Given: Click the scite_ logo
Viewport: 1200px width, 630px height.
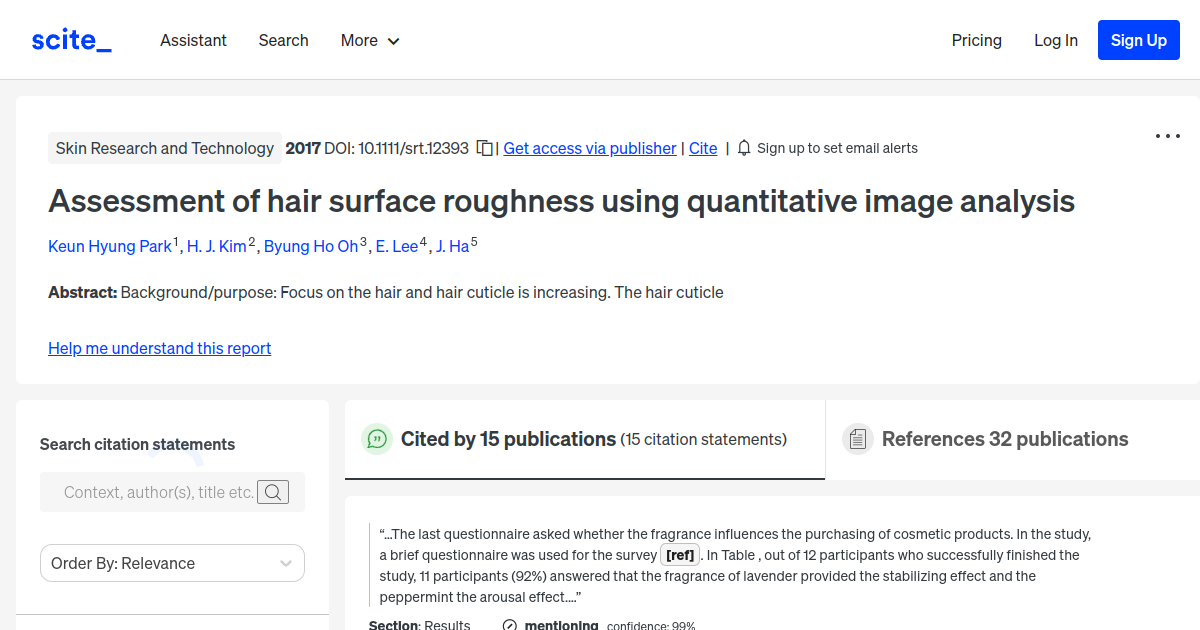Looking at the screenshot, I should (x=70, y=39).
